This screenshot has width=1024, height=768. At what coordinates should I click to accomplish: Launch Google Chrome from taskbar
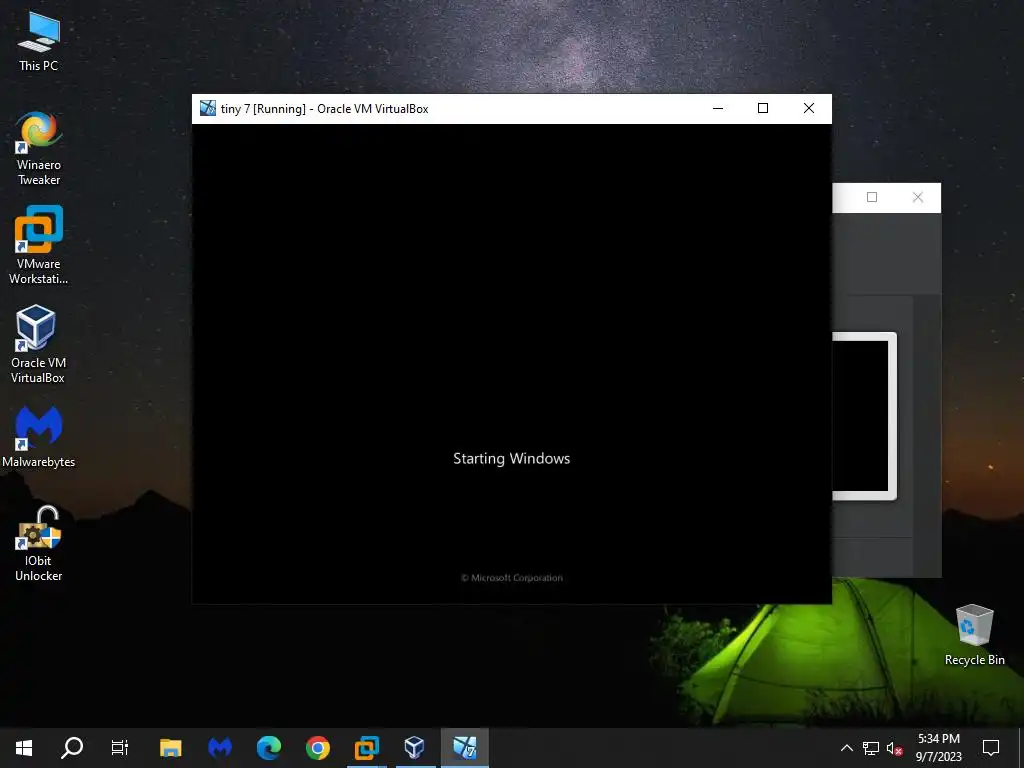tap(318, 748)
